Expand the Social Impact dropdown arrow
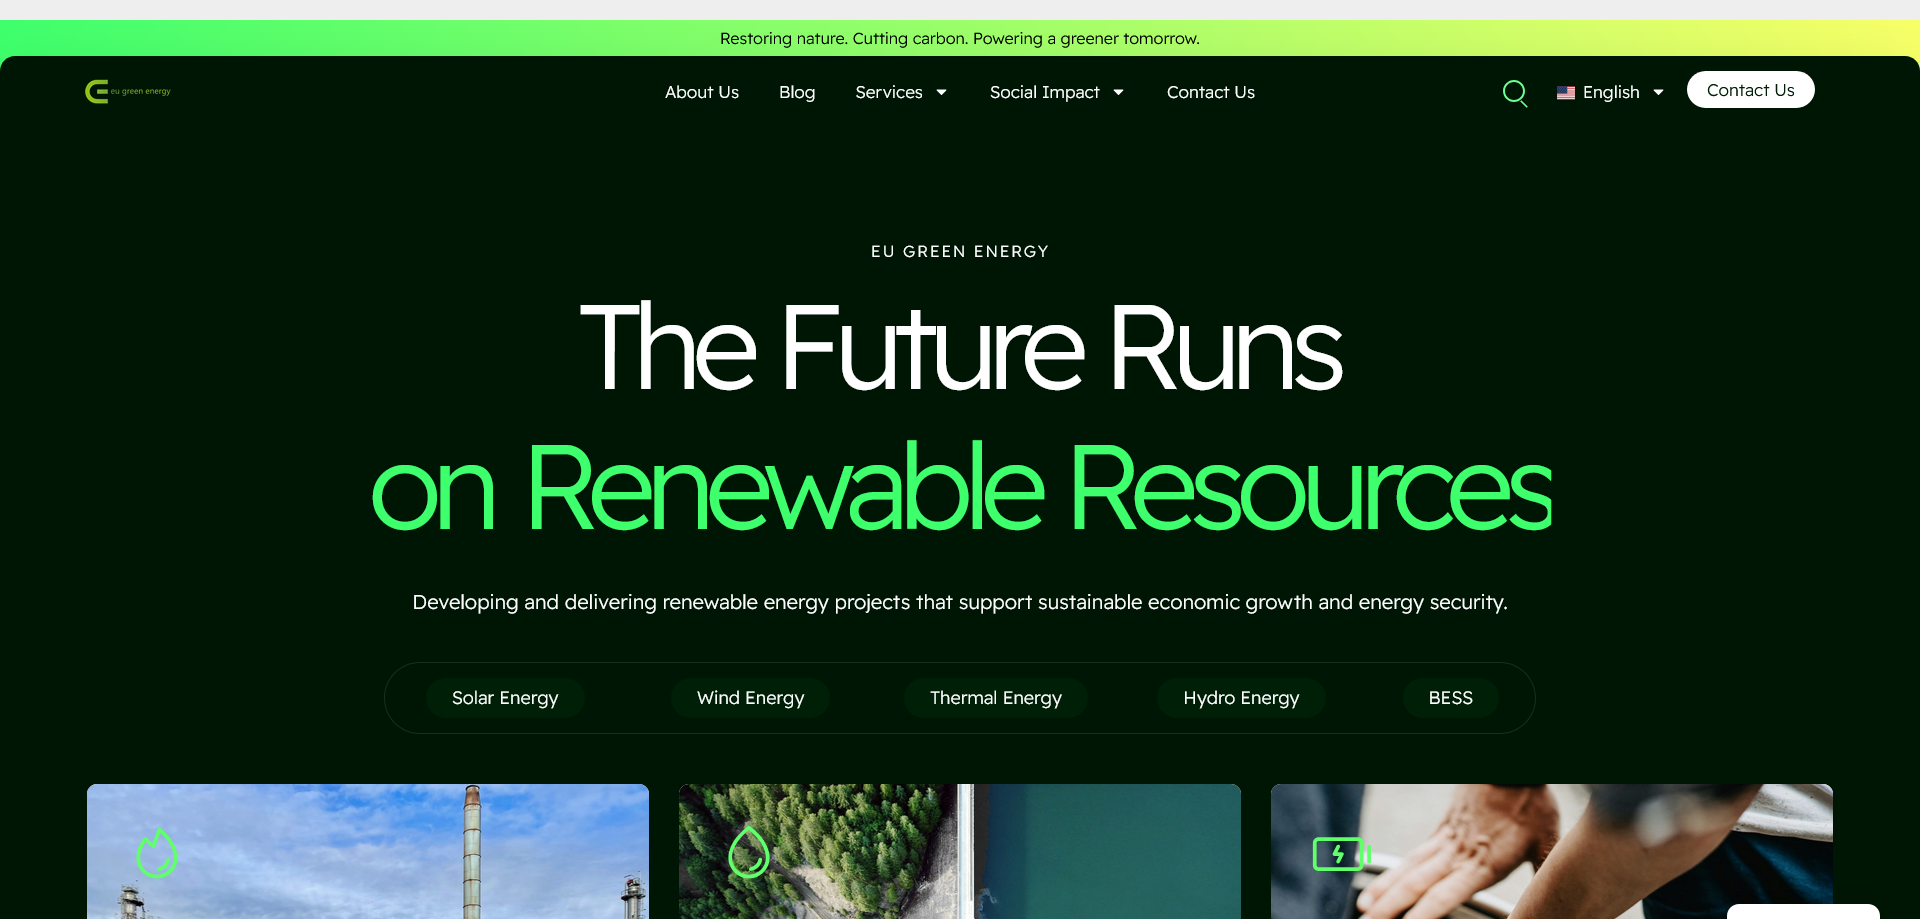 1118,93
